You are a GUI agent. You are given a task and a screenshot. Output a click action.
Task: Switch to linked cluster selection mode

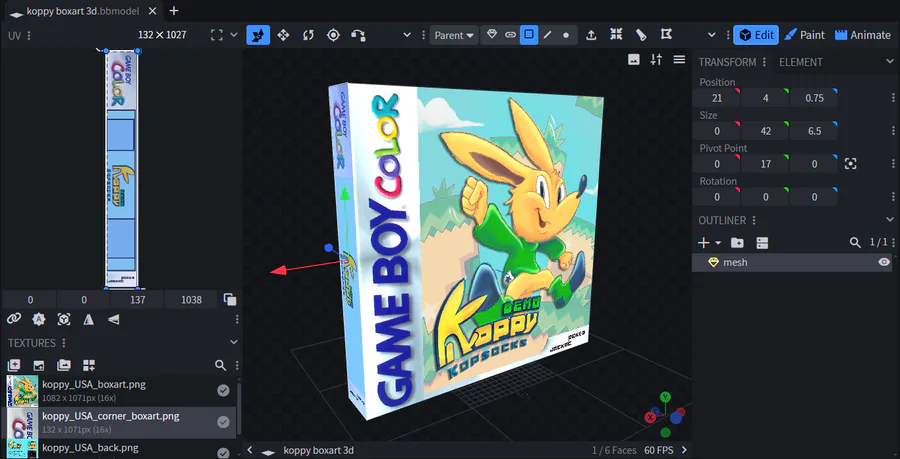point(510,34)
